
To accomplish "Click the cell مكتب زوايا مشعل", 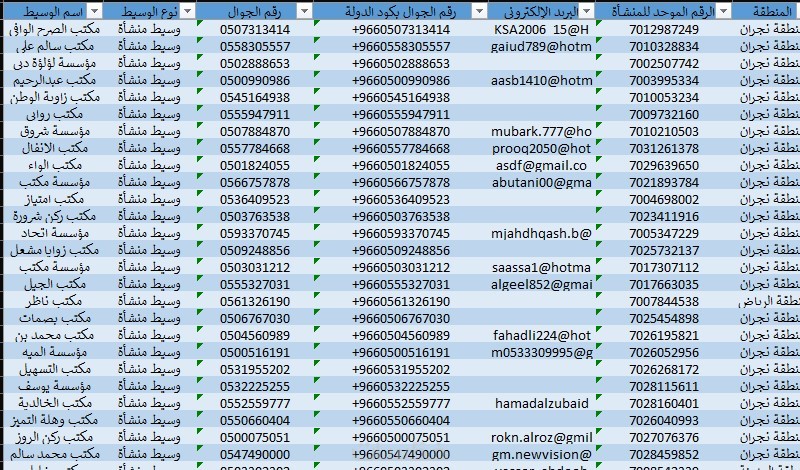I will (53, 251).
